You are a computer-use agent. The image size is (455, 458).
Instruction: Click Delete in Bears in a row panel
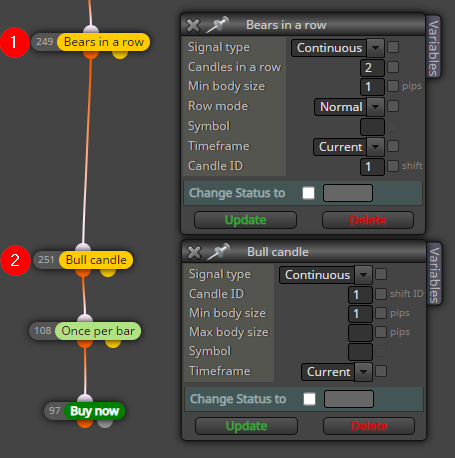[x=368, y=220]
